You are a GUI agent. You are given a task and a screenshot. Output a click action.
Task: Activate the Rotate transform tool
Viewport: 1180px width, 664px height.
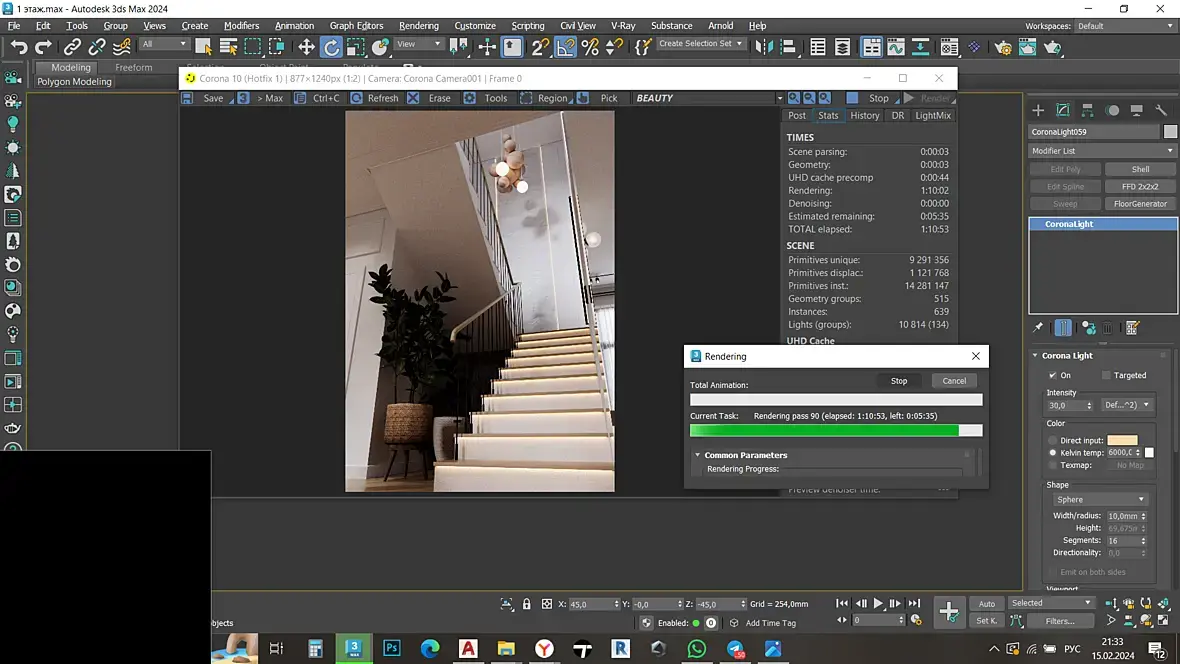coord(331,47)
